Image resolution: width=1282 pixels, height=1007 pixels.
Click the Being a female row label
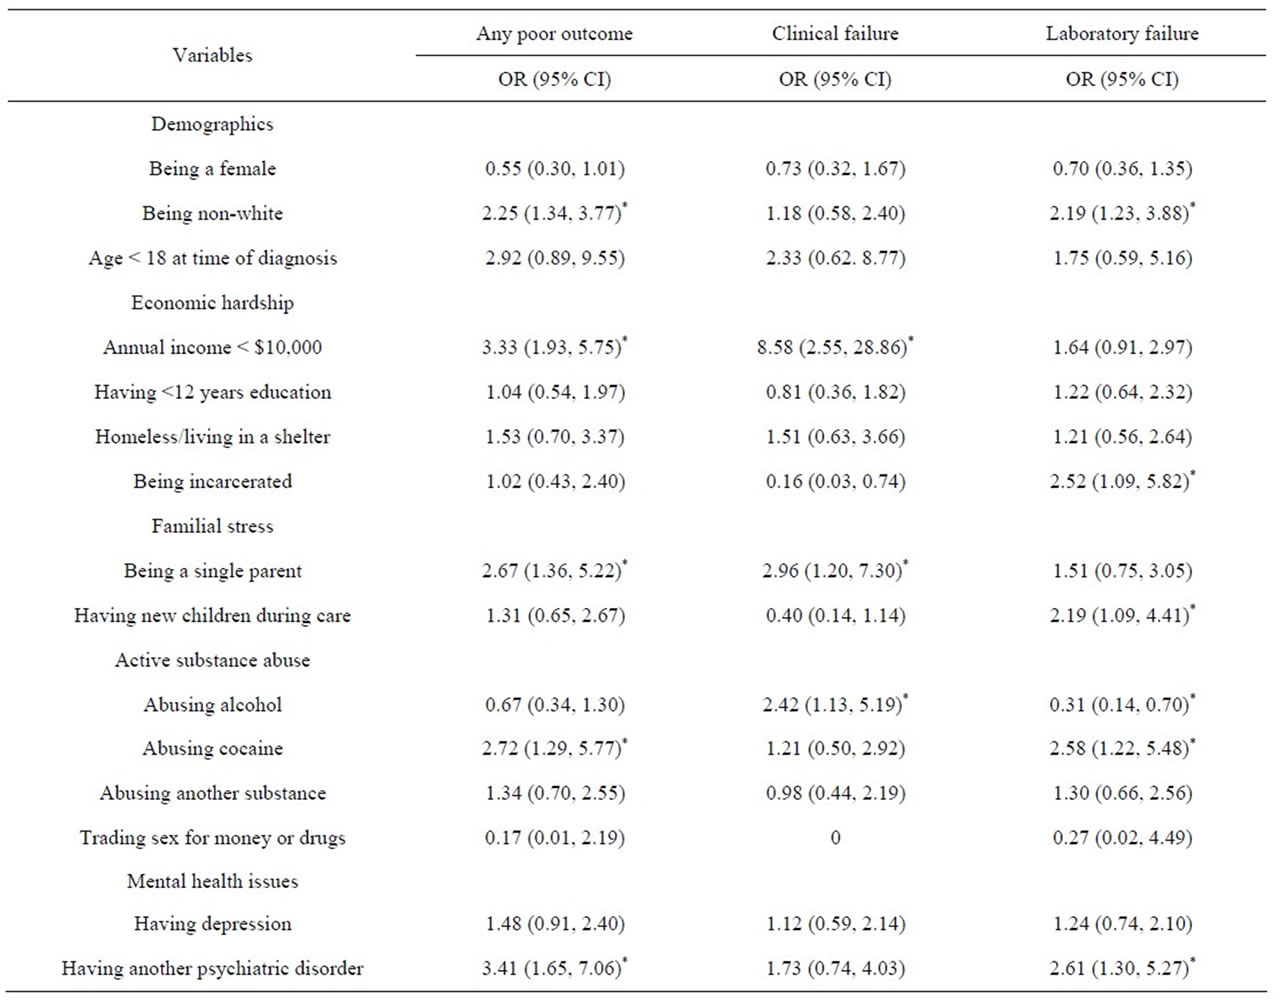(x=212, y=168)
